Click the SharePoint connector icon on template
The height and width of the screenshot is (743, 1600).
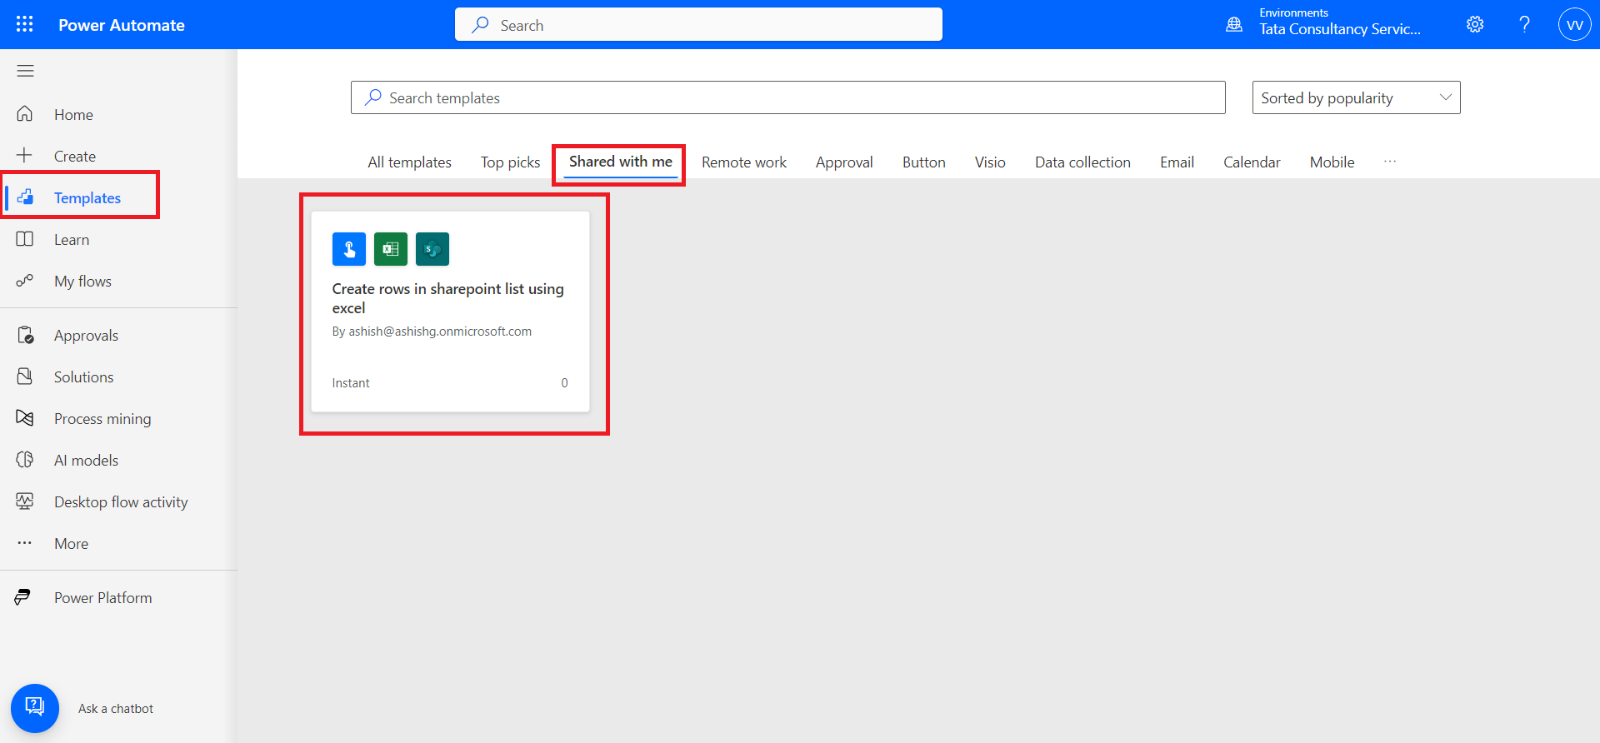pyautogui.click(x=432, y=249)
